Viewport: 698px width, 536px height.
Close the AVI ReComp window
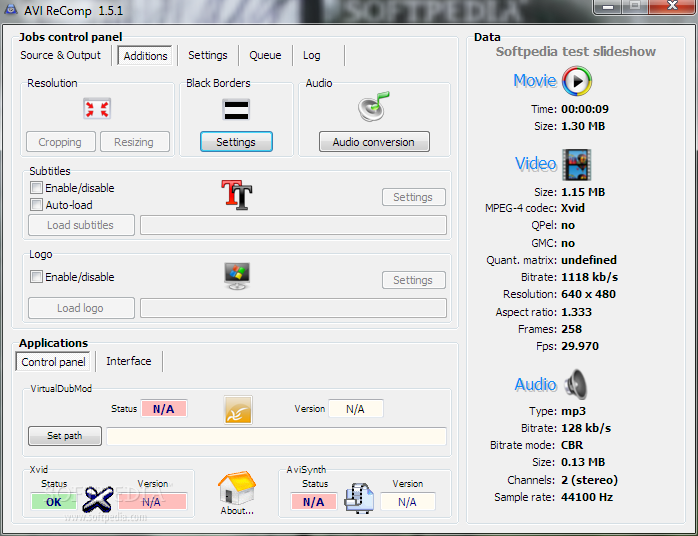(672, 6)
